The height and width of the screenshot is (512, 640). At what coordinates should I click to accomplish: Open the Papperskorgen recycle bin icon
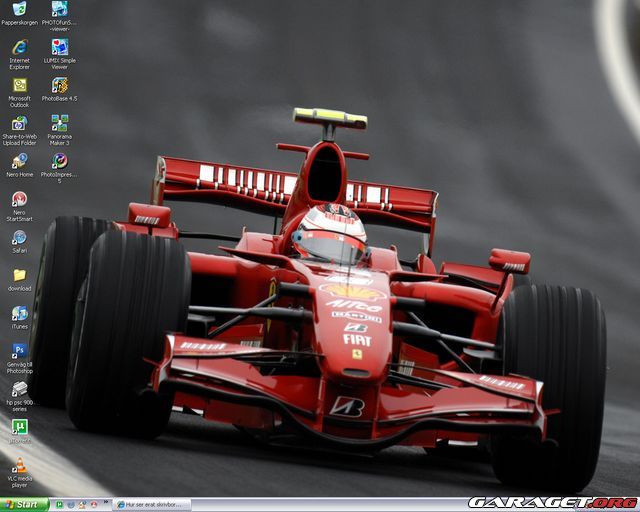[x=19, y=9]
